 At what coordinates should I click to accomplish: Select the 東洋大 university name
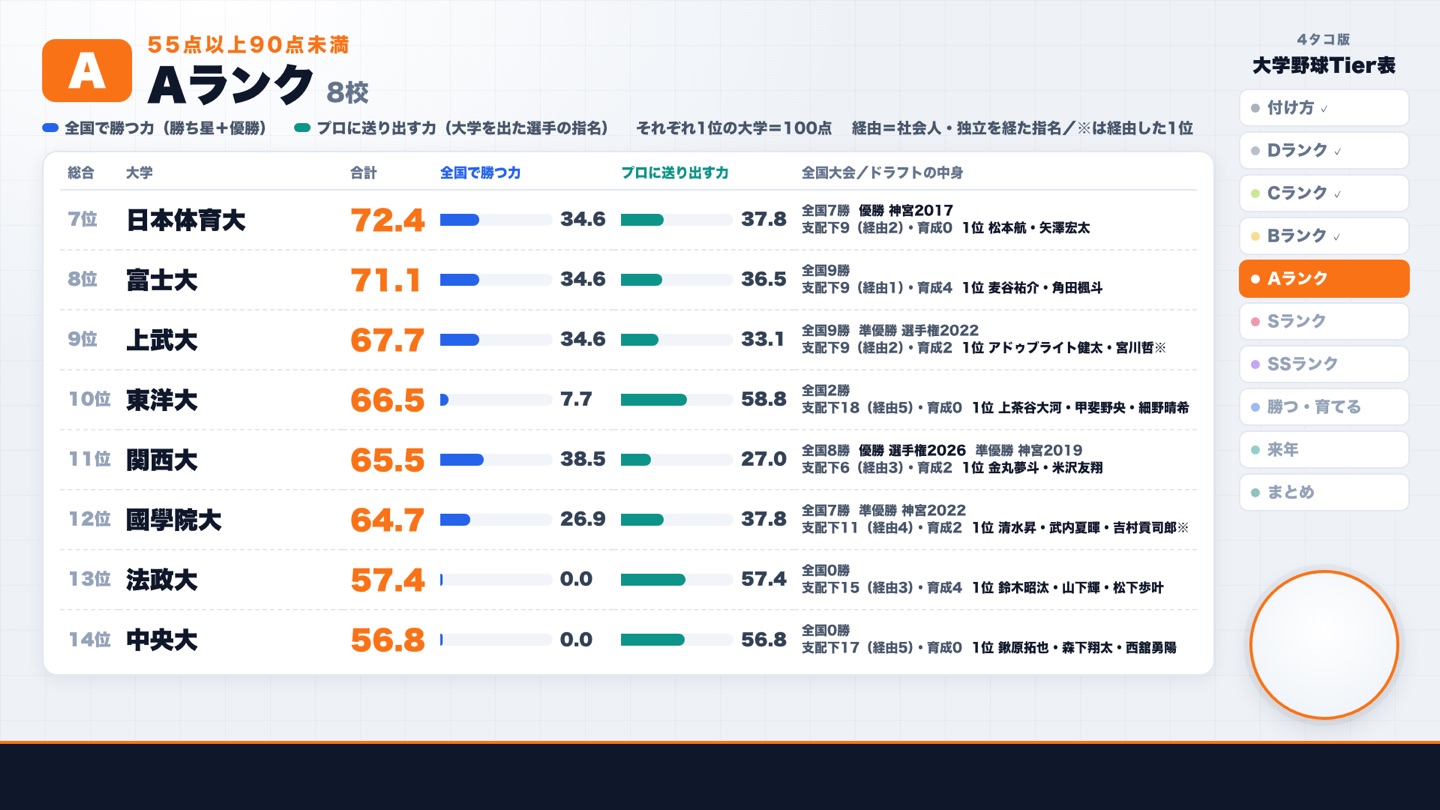[162, 400]
